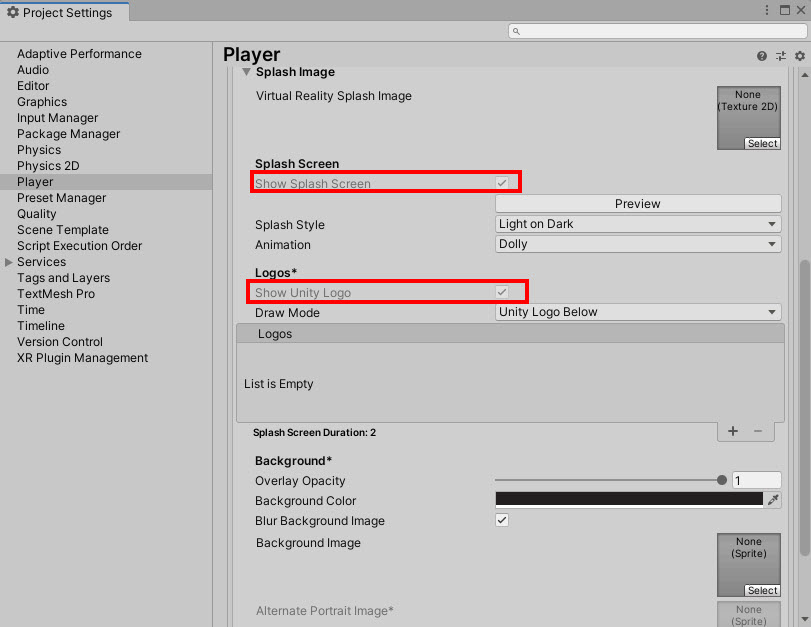Open the Physics settings category
This screenshot has height=627, width=811.
click(39, 150)
